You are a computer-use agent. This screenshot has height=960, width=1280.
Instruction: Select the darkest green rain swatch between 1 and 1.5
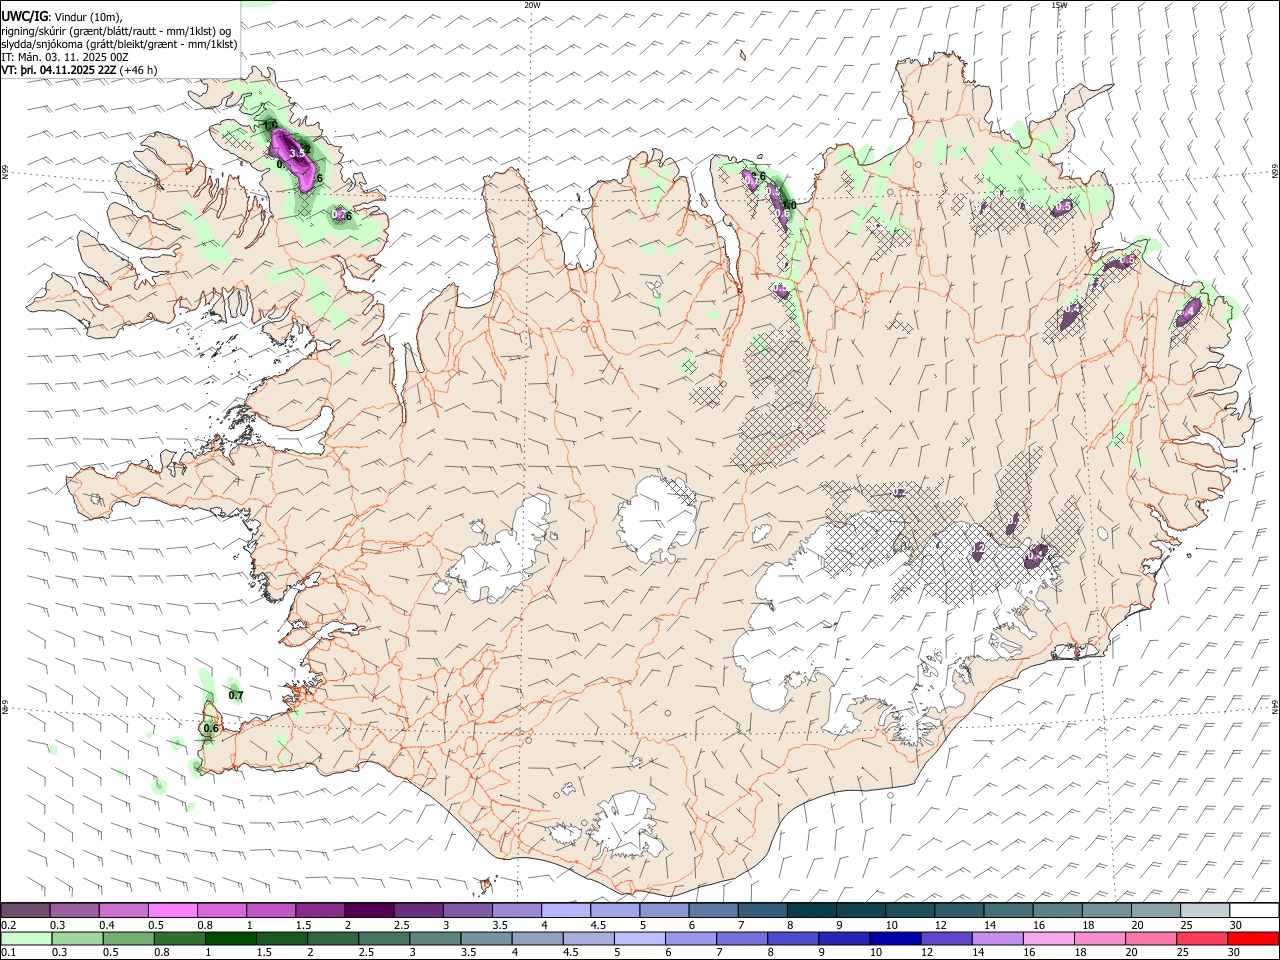(230, 938)
